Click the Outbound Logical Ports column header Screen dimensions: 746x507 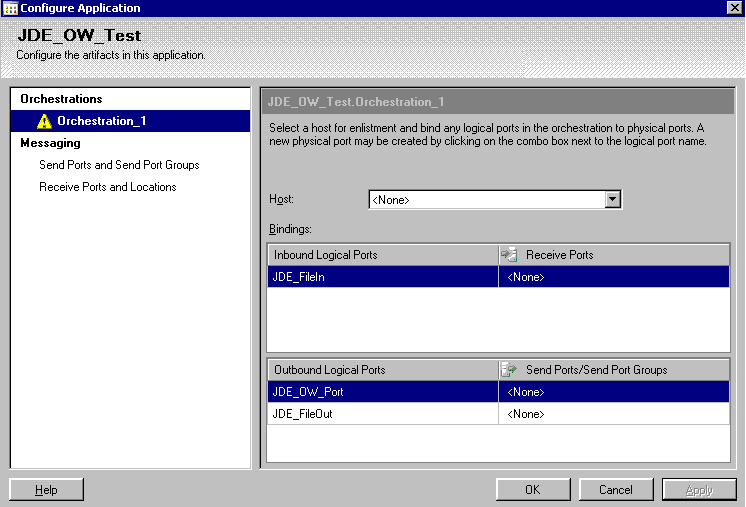383,370
